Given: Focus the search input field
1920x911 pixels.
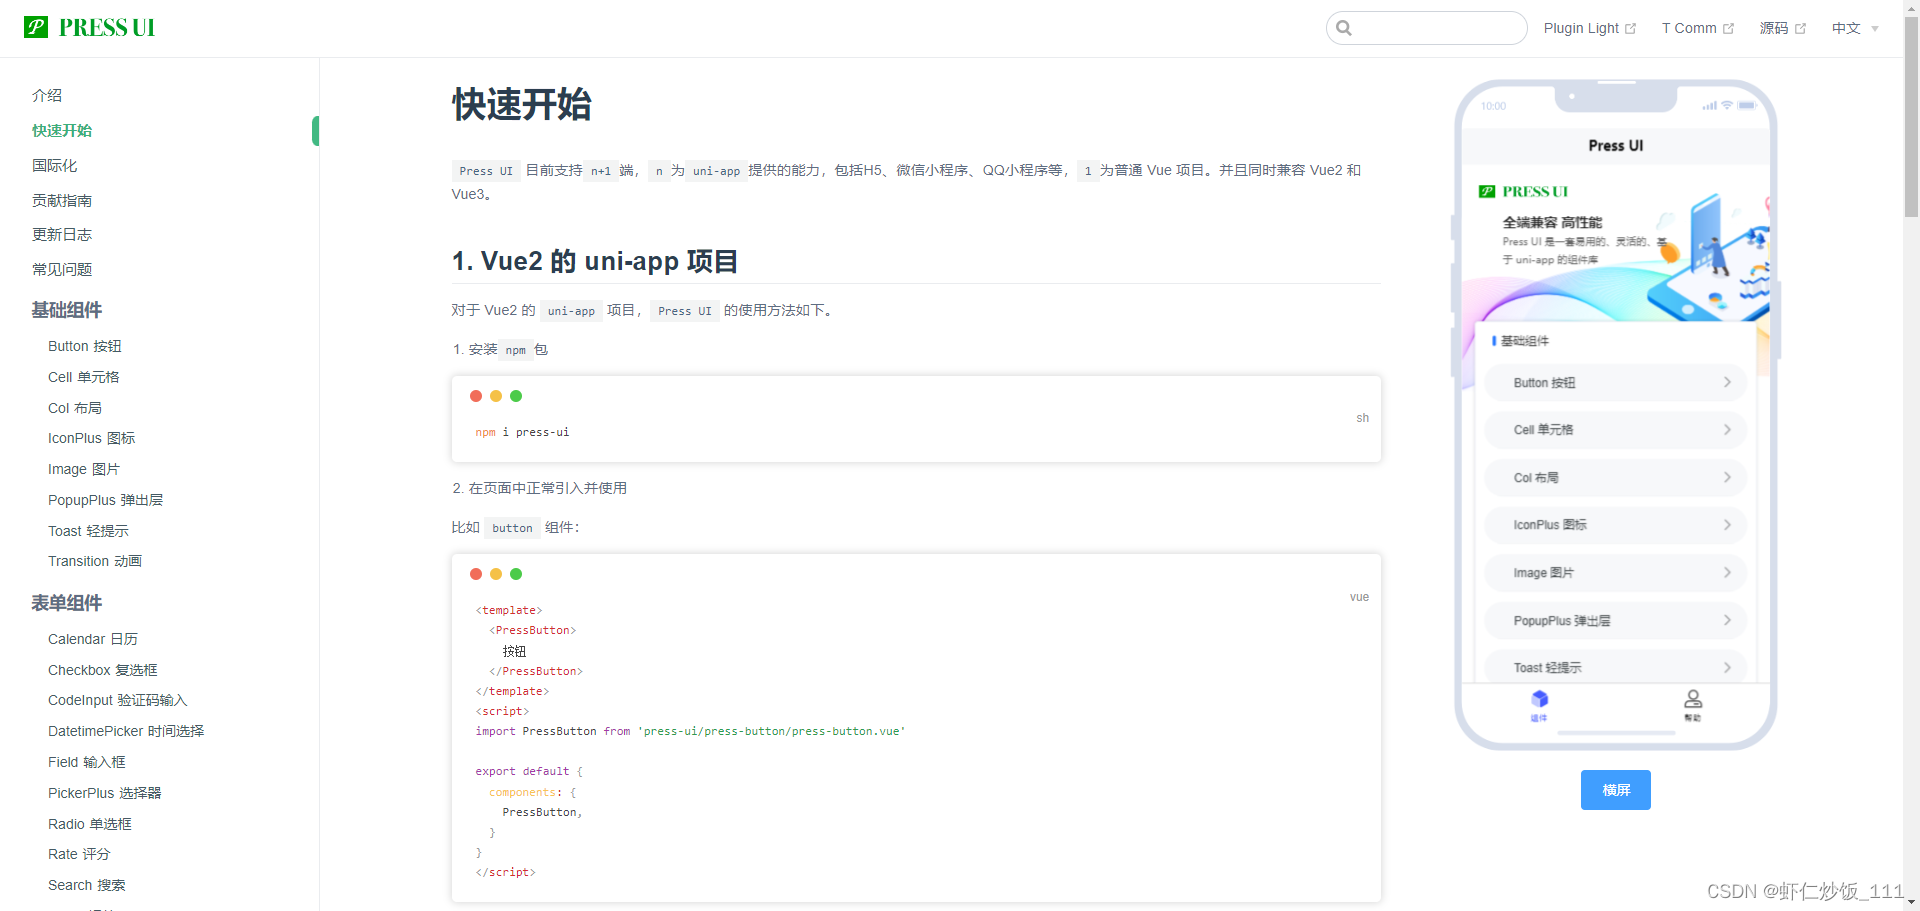Looking at the screenshot, I should click(1427, 28).
